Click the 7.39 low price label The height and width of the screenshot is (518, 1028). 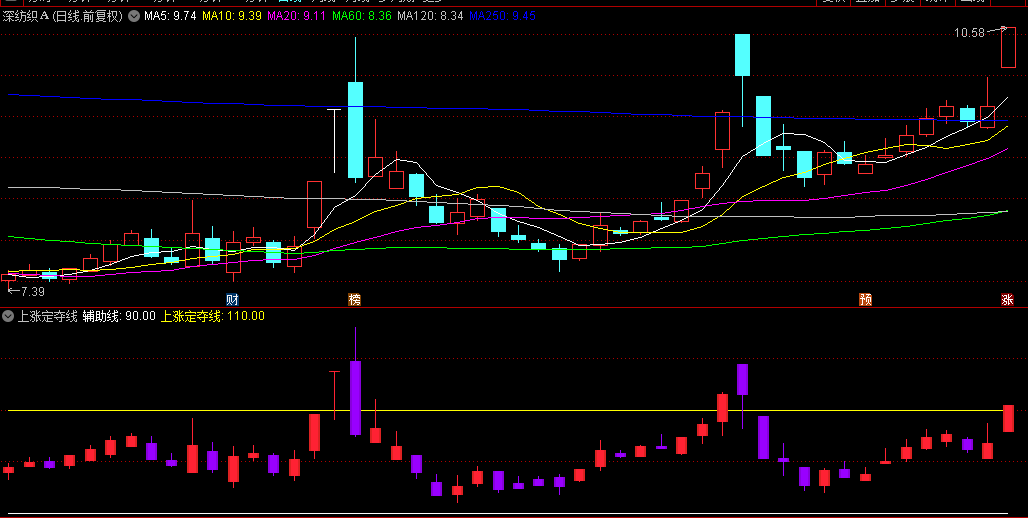pyautogui.click(x=32, y=291)
